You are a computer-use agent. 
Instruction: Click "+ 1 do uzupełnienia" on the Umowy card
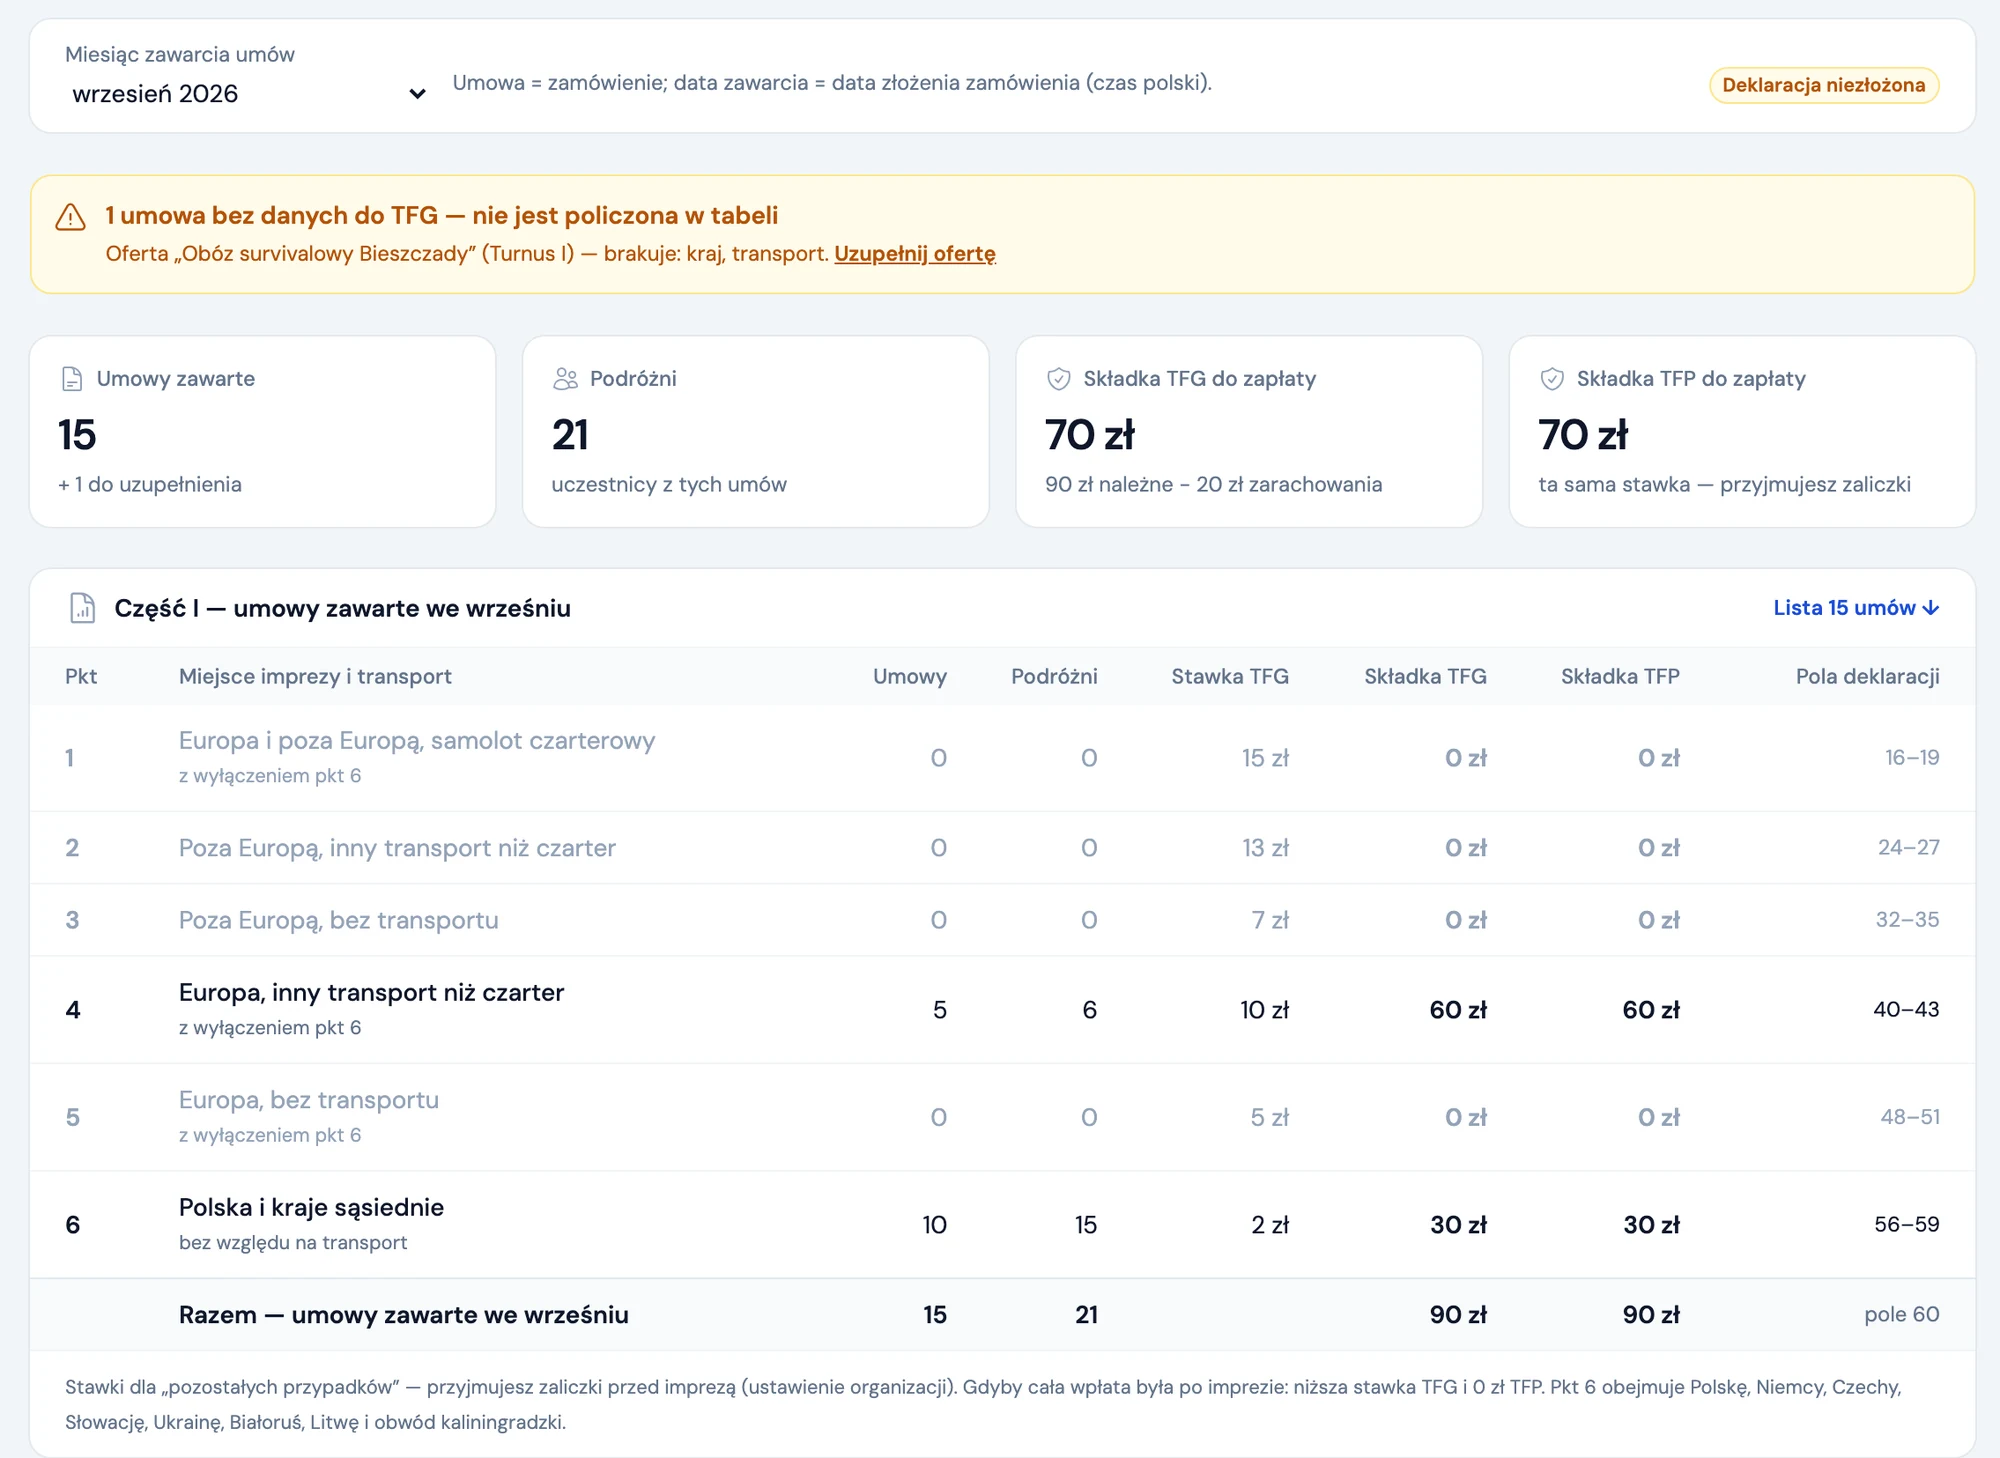tap(150, 485)
